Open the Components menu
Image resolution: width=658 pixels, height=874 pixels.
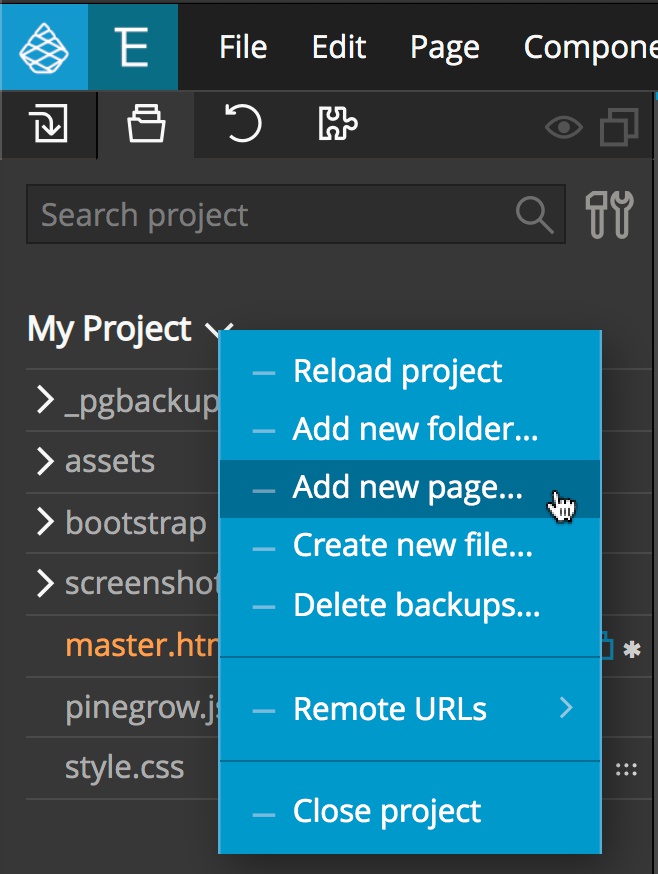[x=590, y=48]
